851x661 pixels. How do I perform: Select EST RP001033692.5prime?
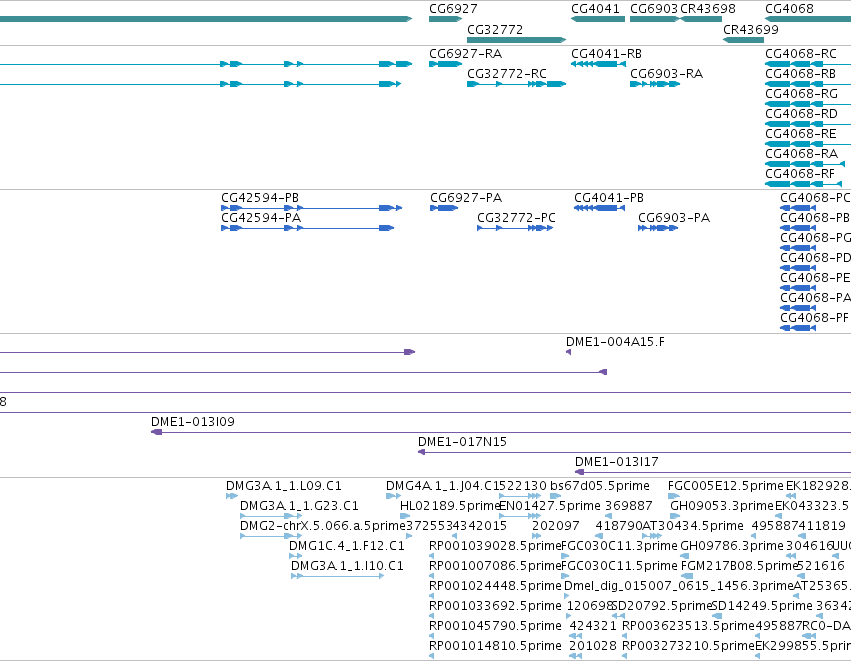(x=495, y=606)
